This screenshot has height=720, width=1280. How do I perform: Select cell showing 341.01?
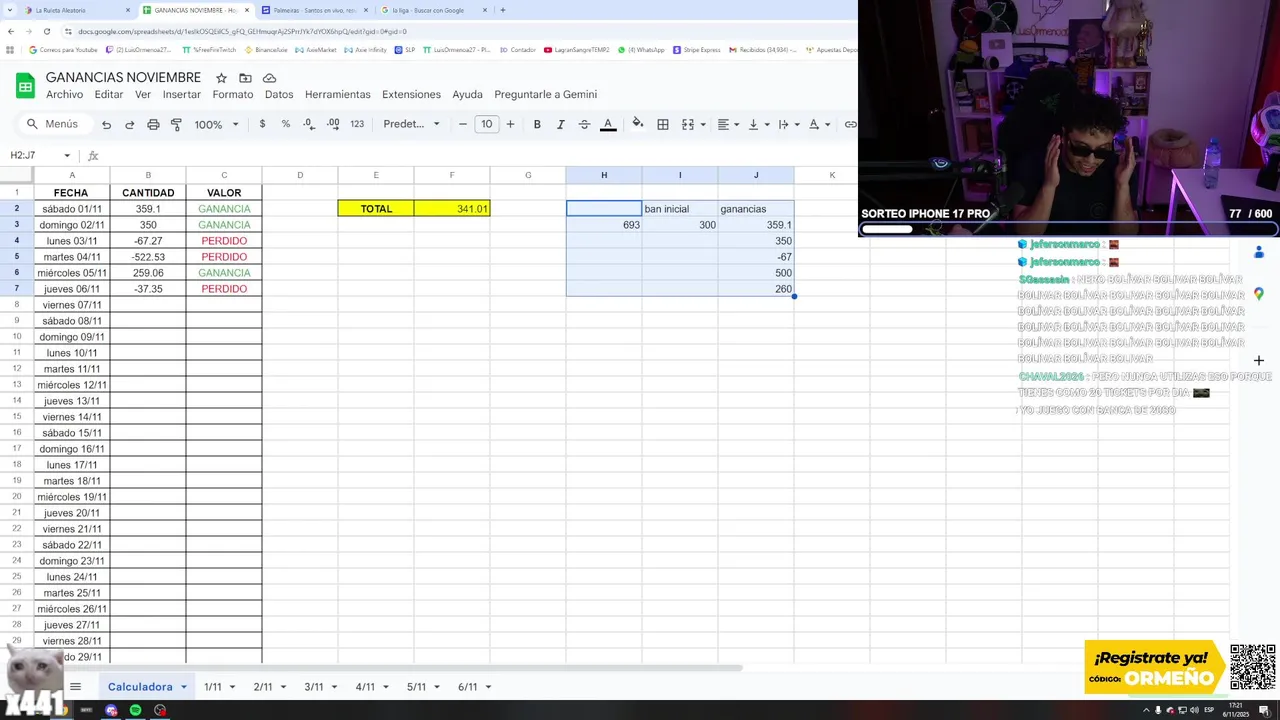point(452,208)
